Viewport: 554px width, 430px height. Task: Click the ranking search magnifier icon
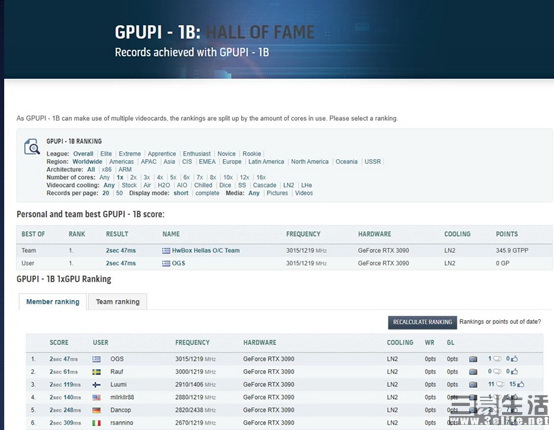[31, 147]
